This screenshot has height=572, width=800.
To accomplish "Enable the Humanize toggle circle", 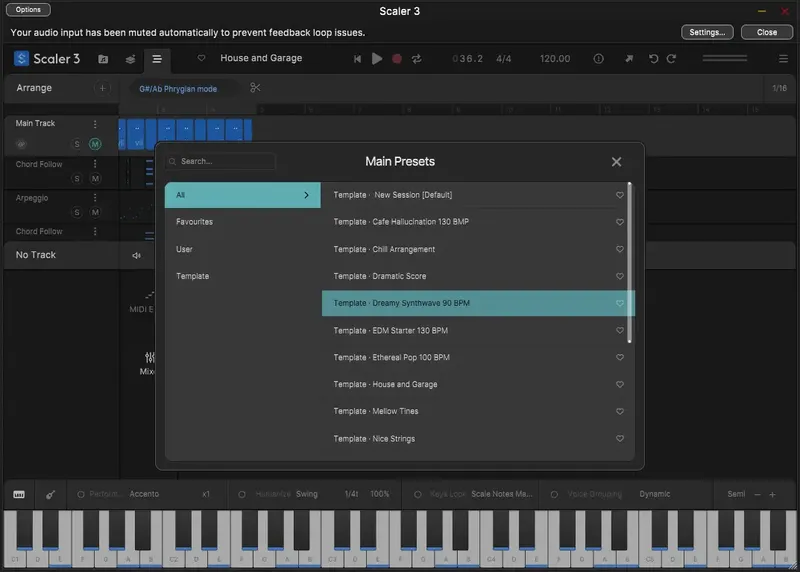I will click(242, 494).
